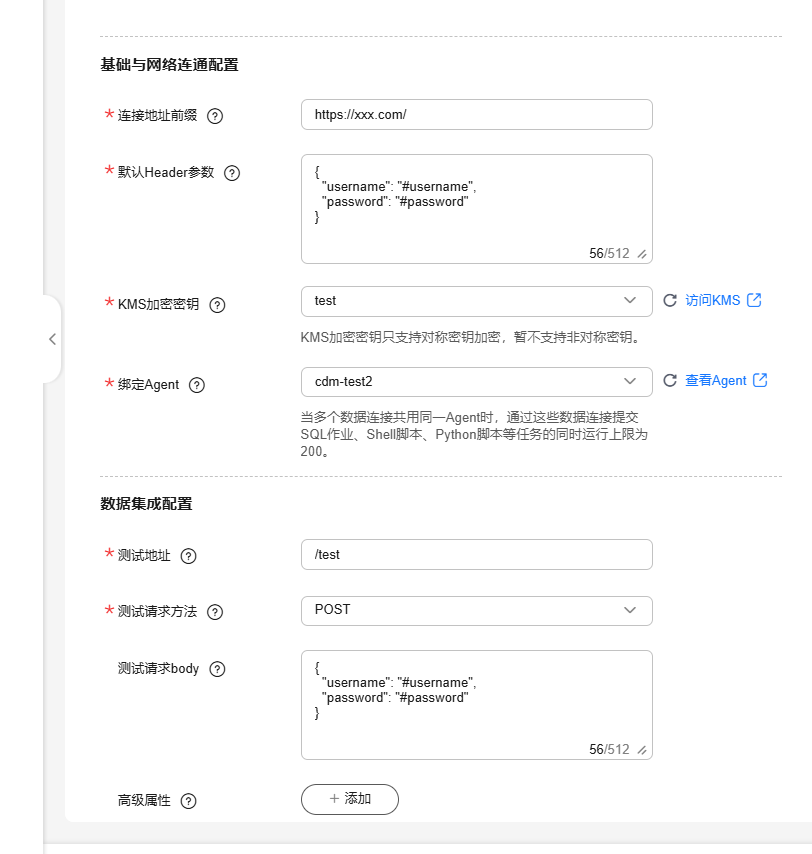Click inside the 测试地址 input showing /test
Image resolution: width=812 pixels, height=854 pixels.
coord(476,554)
